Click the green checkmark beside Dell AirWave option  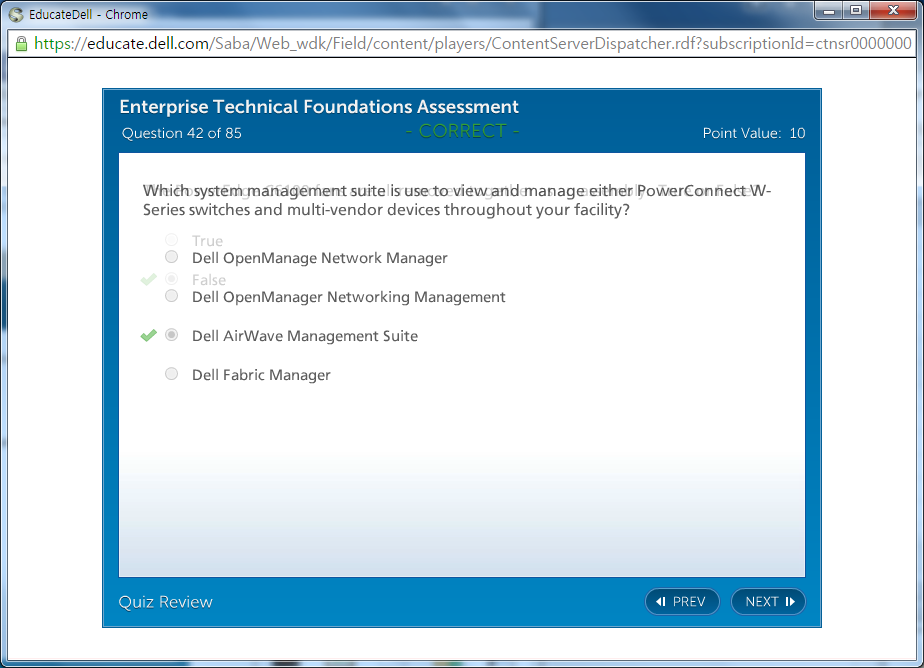tap(148, 336)
